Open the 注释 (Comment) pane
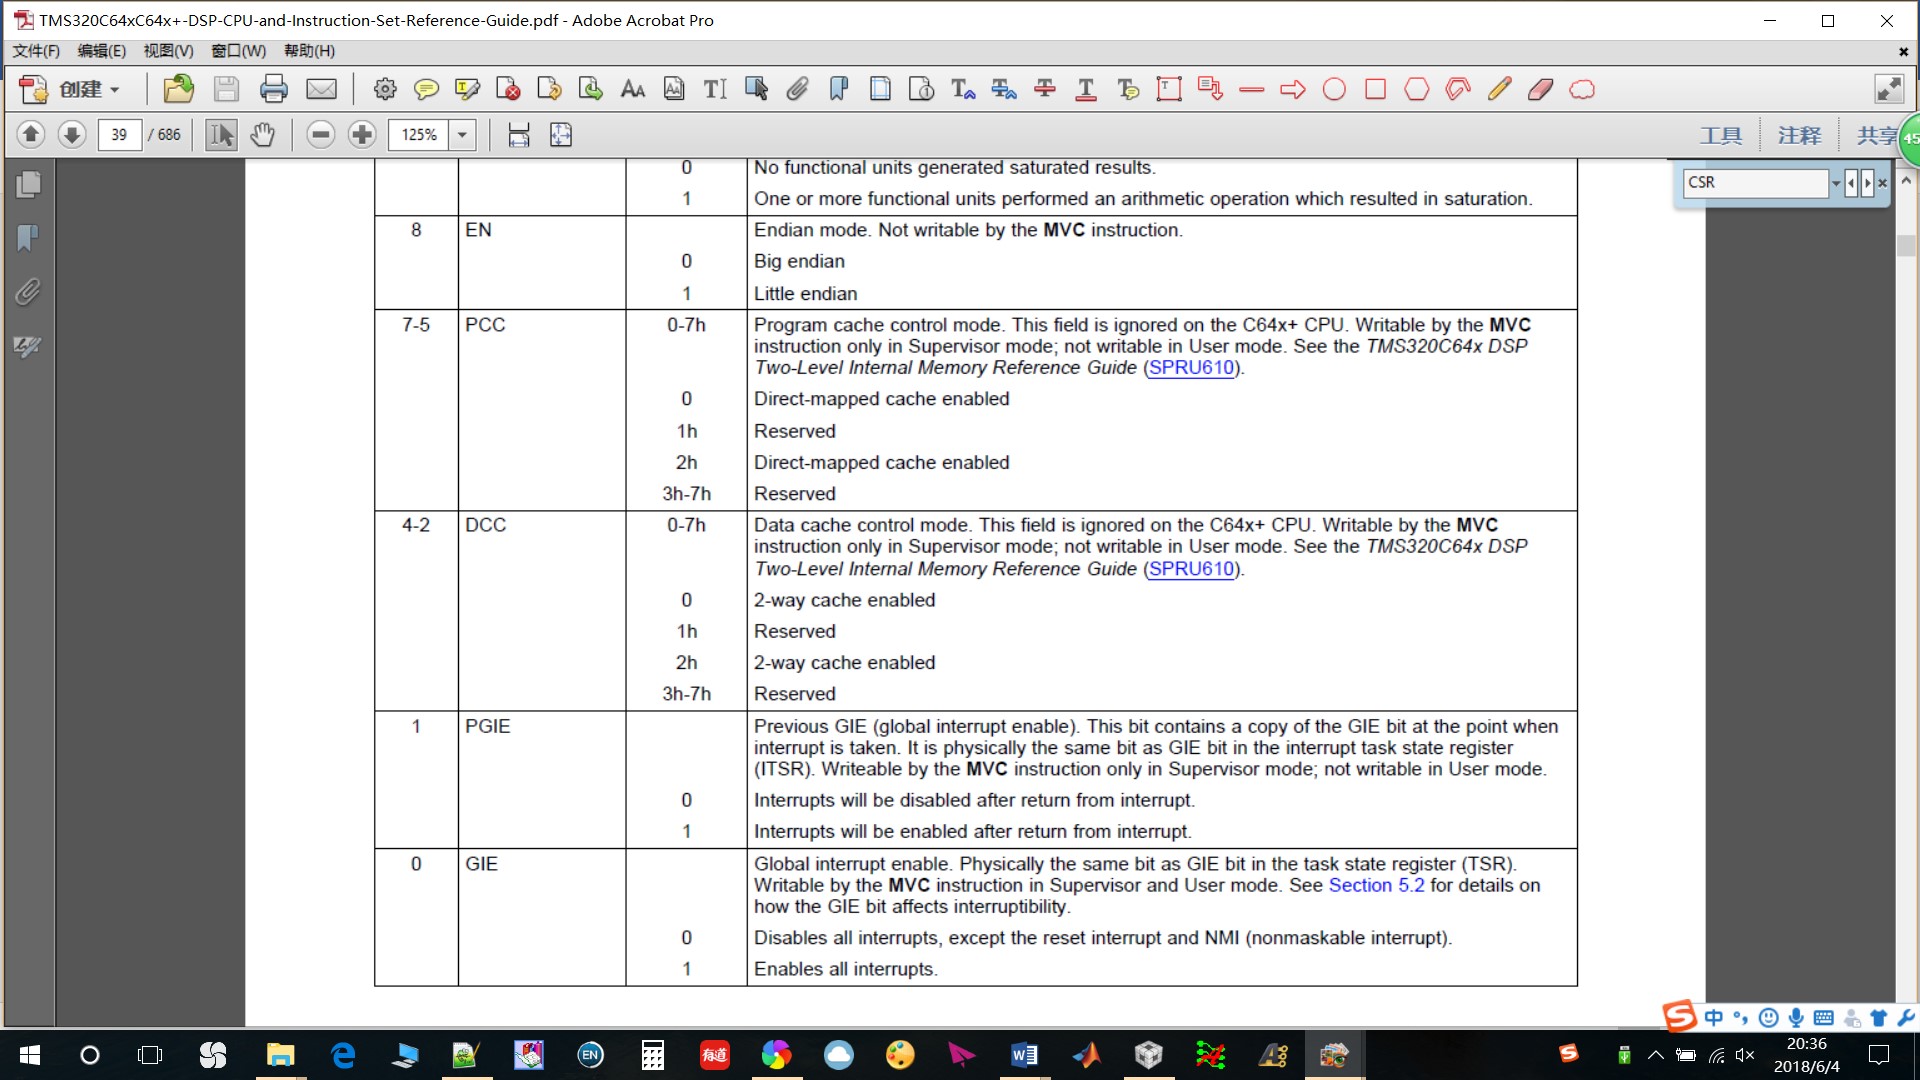 pos(1800,135)
